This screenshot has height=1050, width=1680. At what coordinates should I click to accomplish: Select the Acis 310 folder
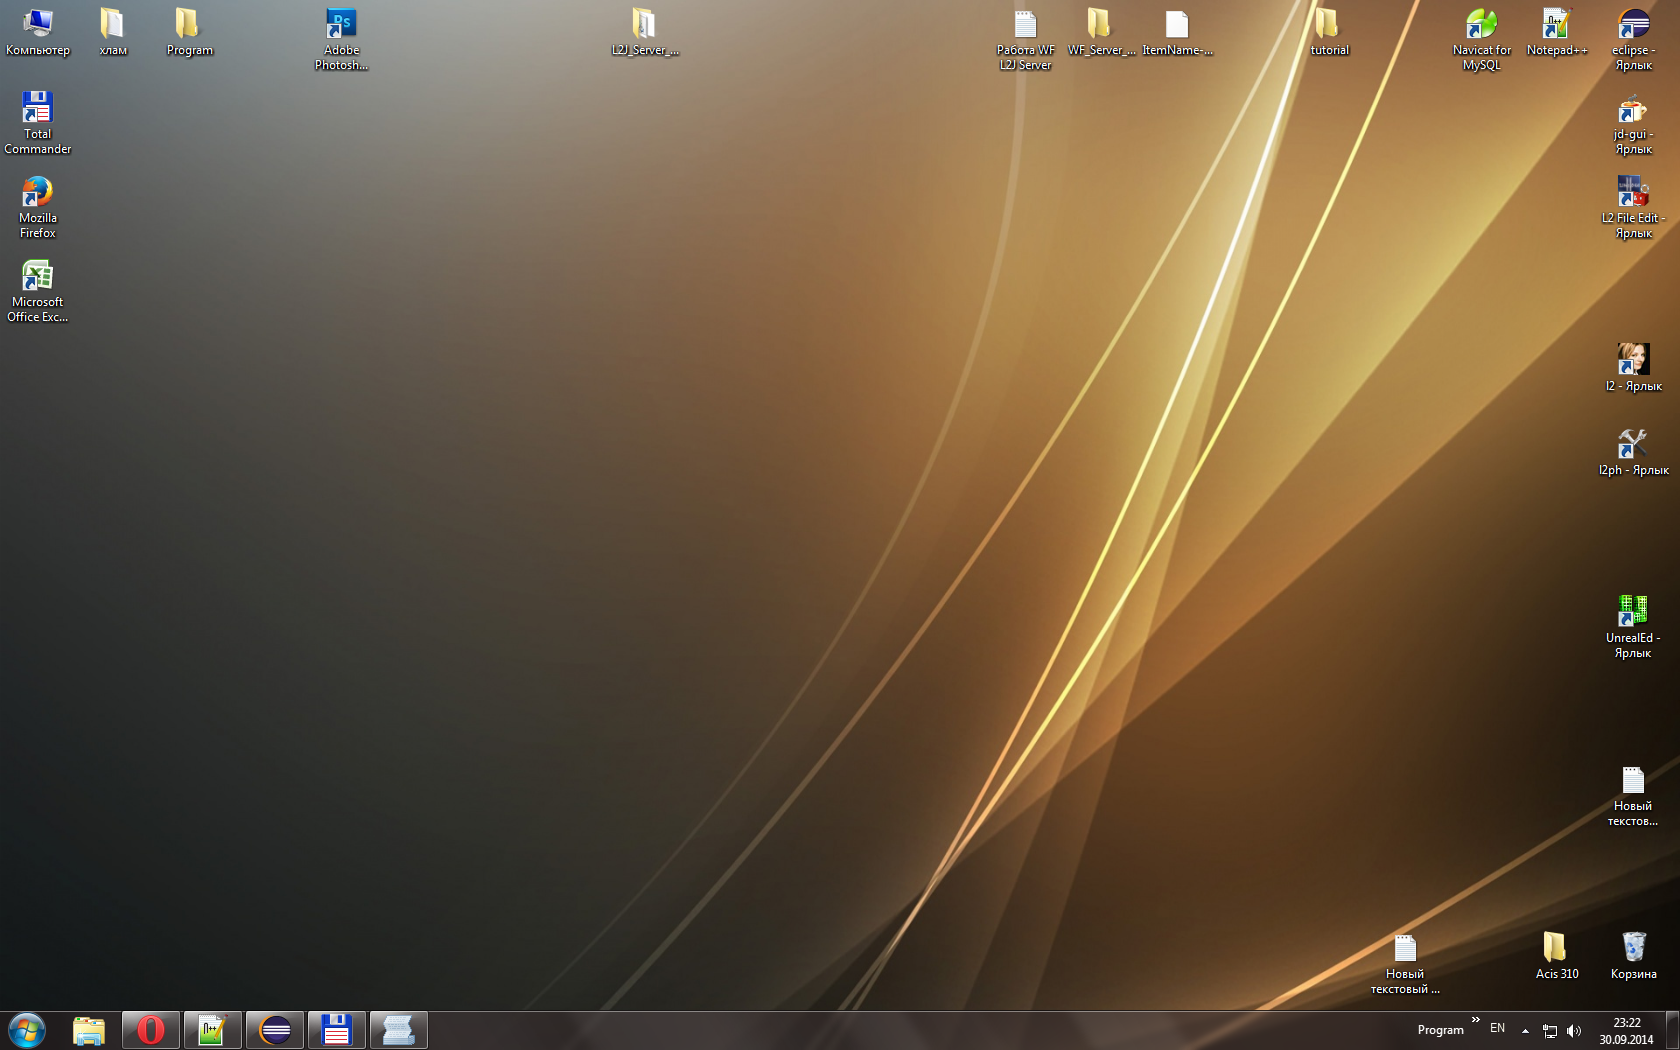pyautogui.click(x=1557, y=956)
